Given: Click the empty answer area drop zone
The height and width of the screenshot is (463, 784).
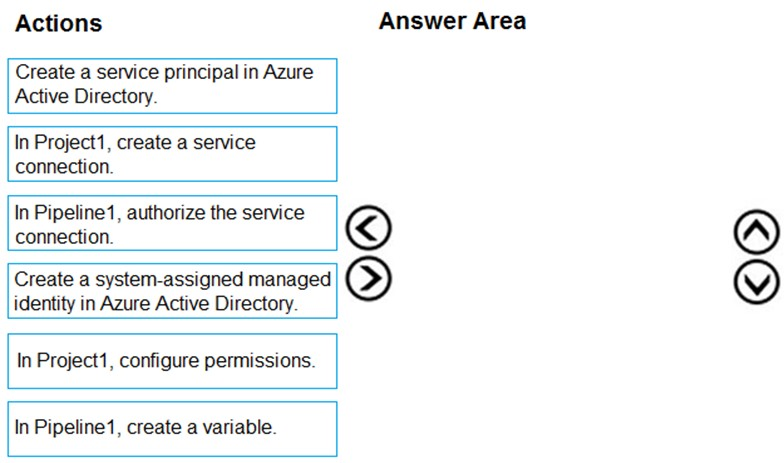Looking at the screenshot, I should point(560,250).
